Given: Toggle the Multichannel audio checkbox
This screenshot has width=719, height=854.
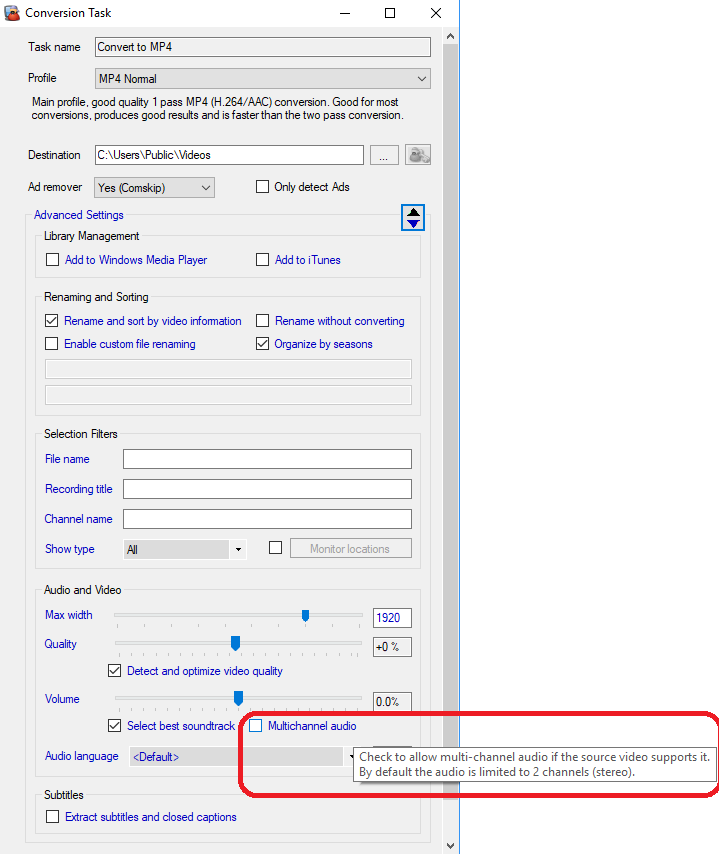Looking at the screenshot, I should tap(256, 726).
